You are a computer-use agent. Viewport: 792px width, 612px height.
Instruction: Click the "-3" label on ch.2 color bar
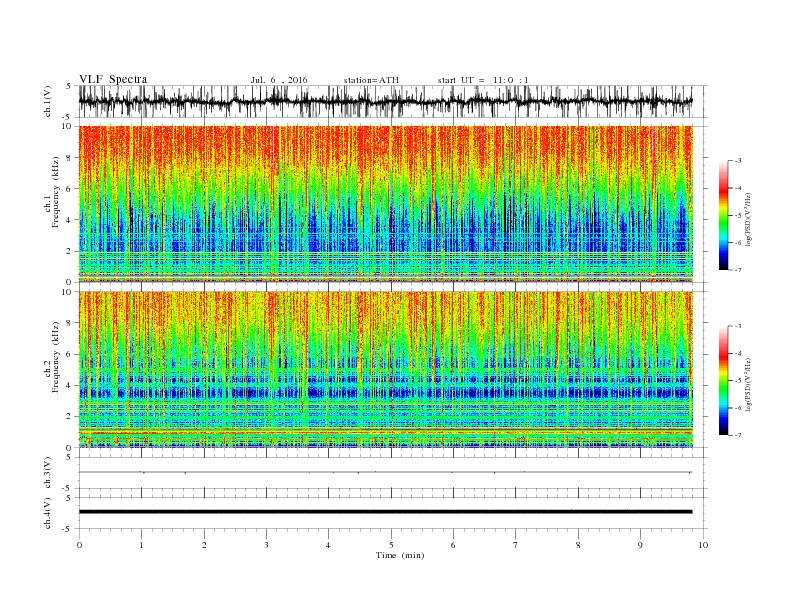point(738,326)
